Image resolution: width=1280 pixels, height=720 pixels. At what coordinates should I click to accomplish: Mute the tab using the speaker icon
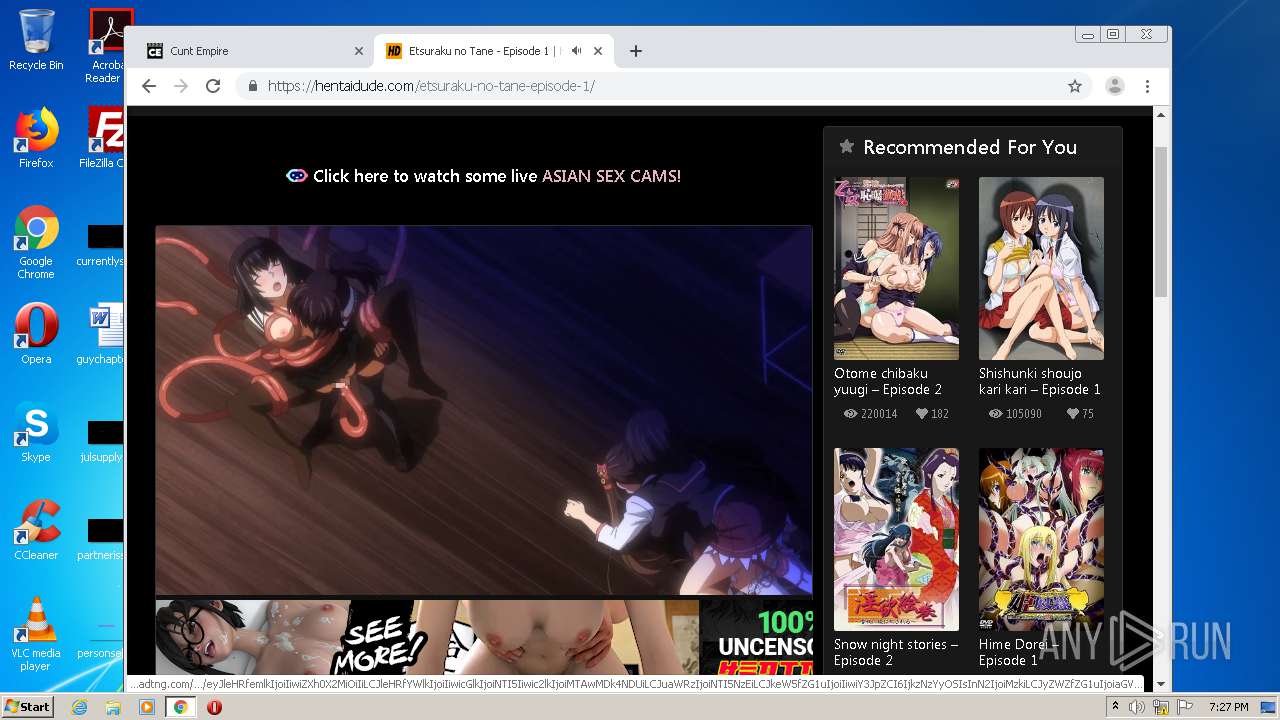(x=577, y=51)
